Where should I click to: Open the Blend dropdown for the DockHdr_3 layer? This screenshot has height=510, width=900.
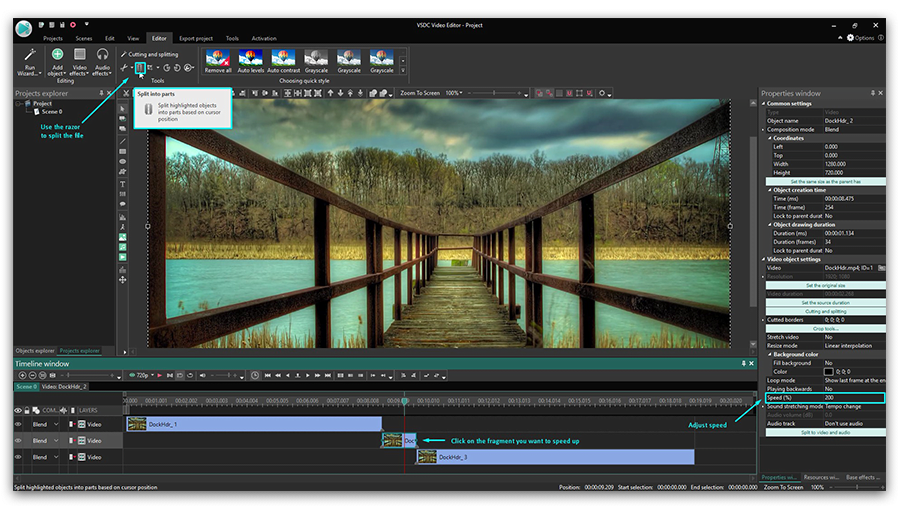point(56,457)
